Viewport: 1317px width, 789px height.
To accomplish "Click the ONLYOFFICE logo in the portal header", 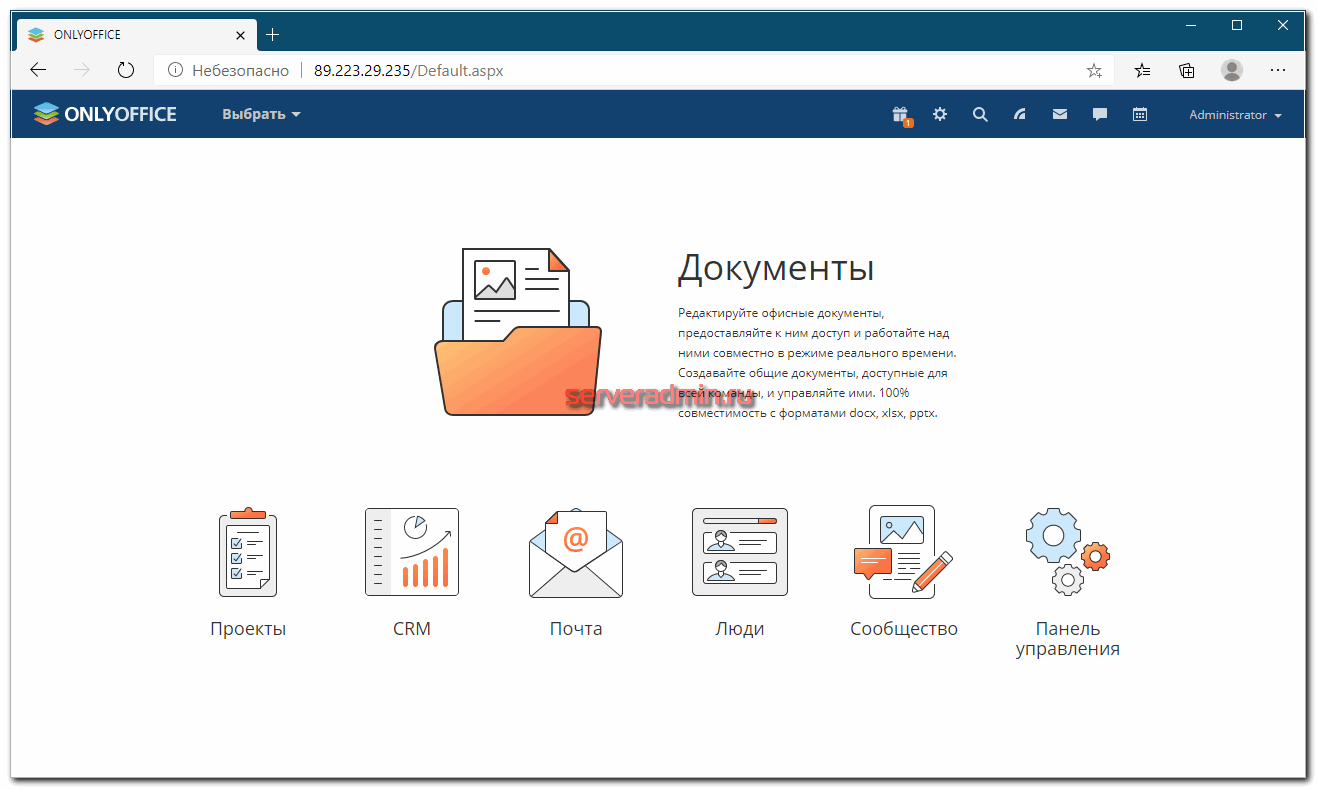I will 105,114.
